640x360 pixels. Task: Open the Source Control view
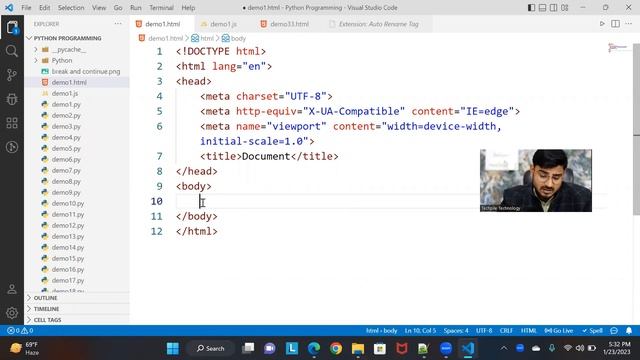click(x=12, y=75)
